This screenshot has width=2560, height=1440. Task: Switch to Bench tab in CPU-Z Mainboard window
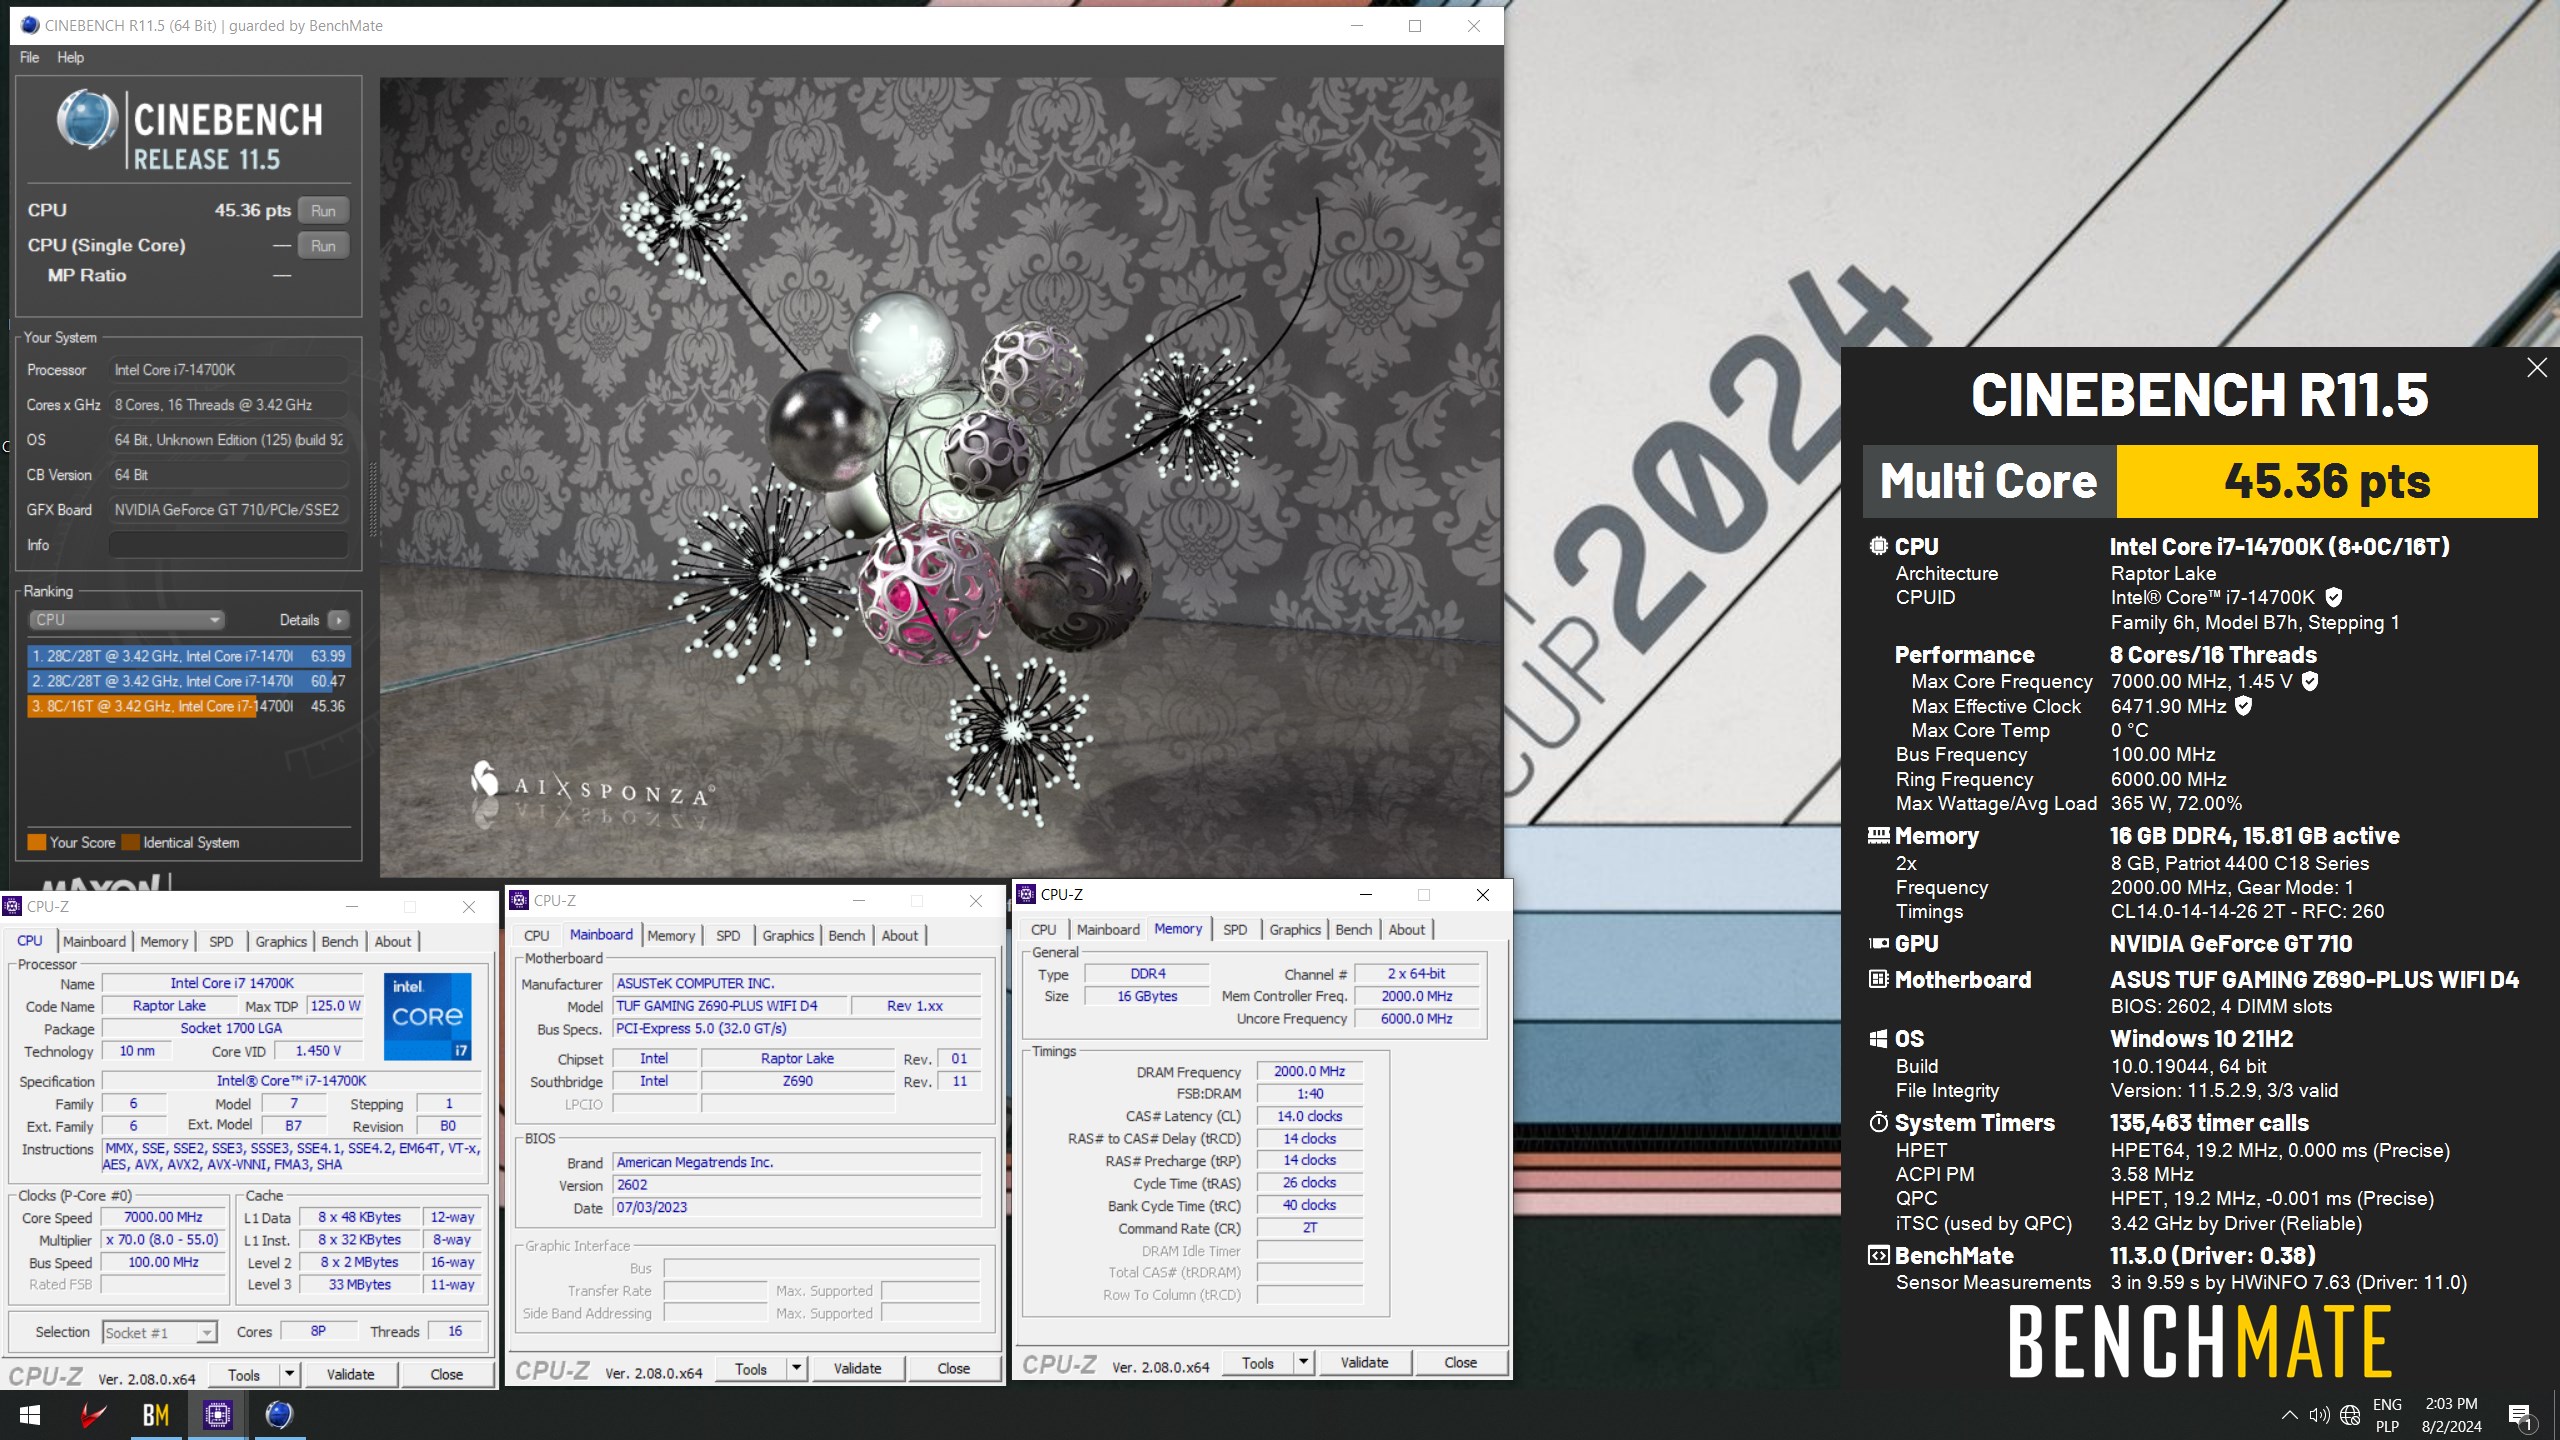pyautogui.click(x=847, y=935)
